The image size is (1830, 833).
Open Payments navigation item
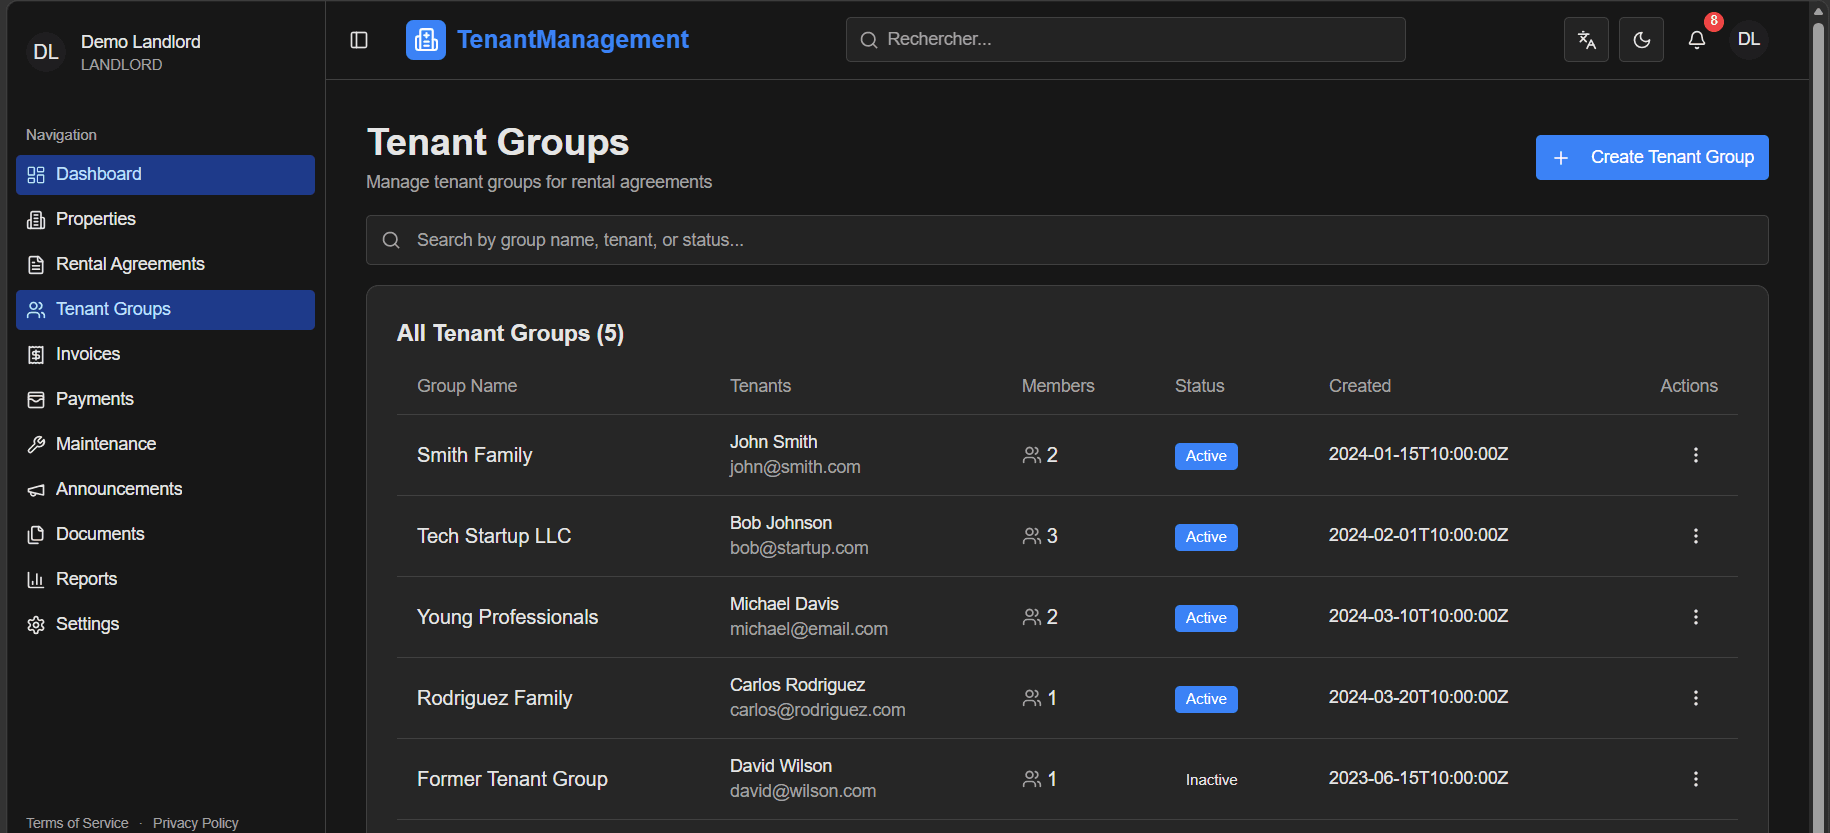point(165,400)
